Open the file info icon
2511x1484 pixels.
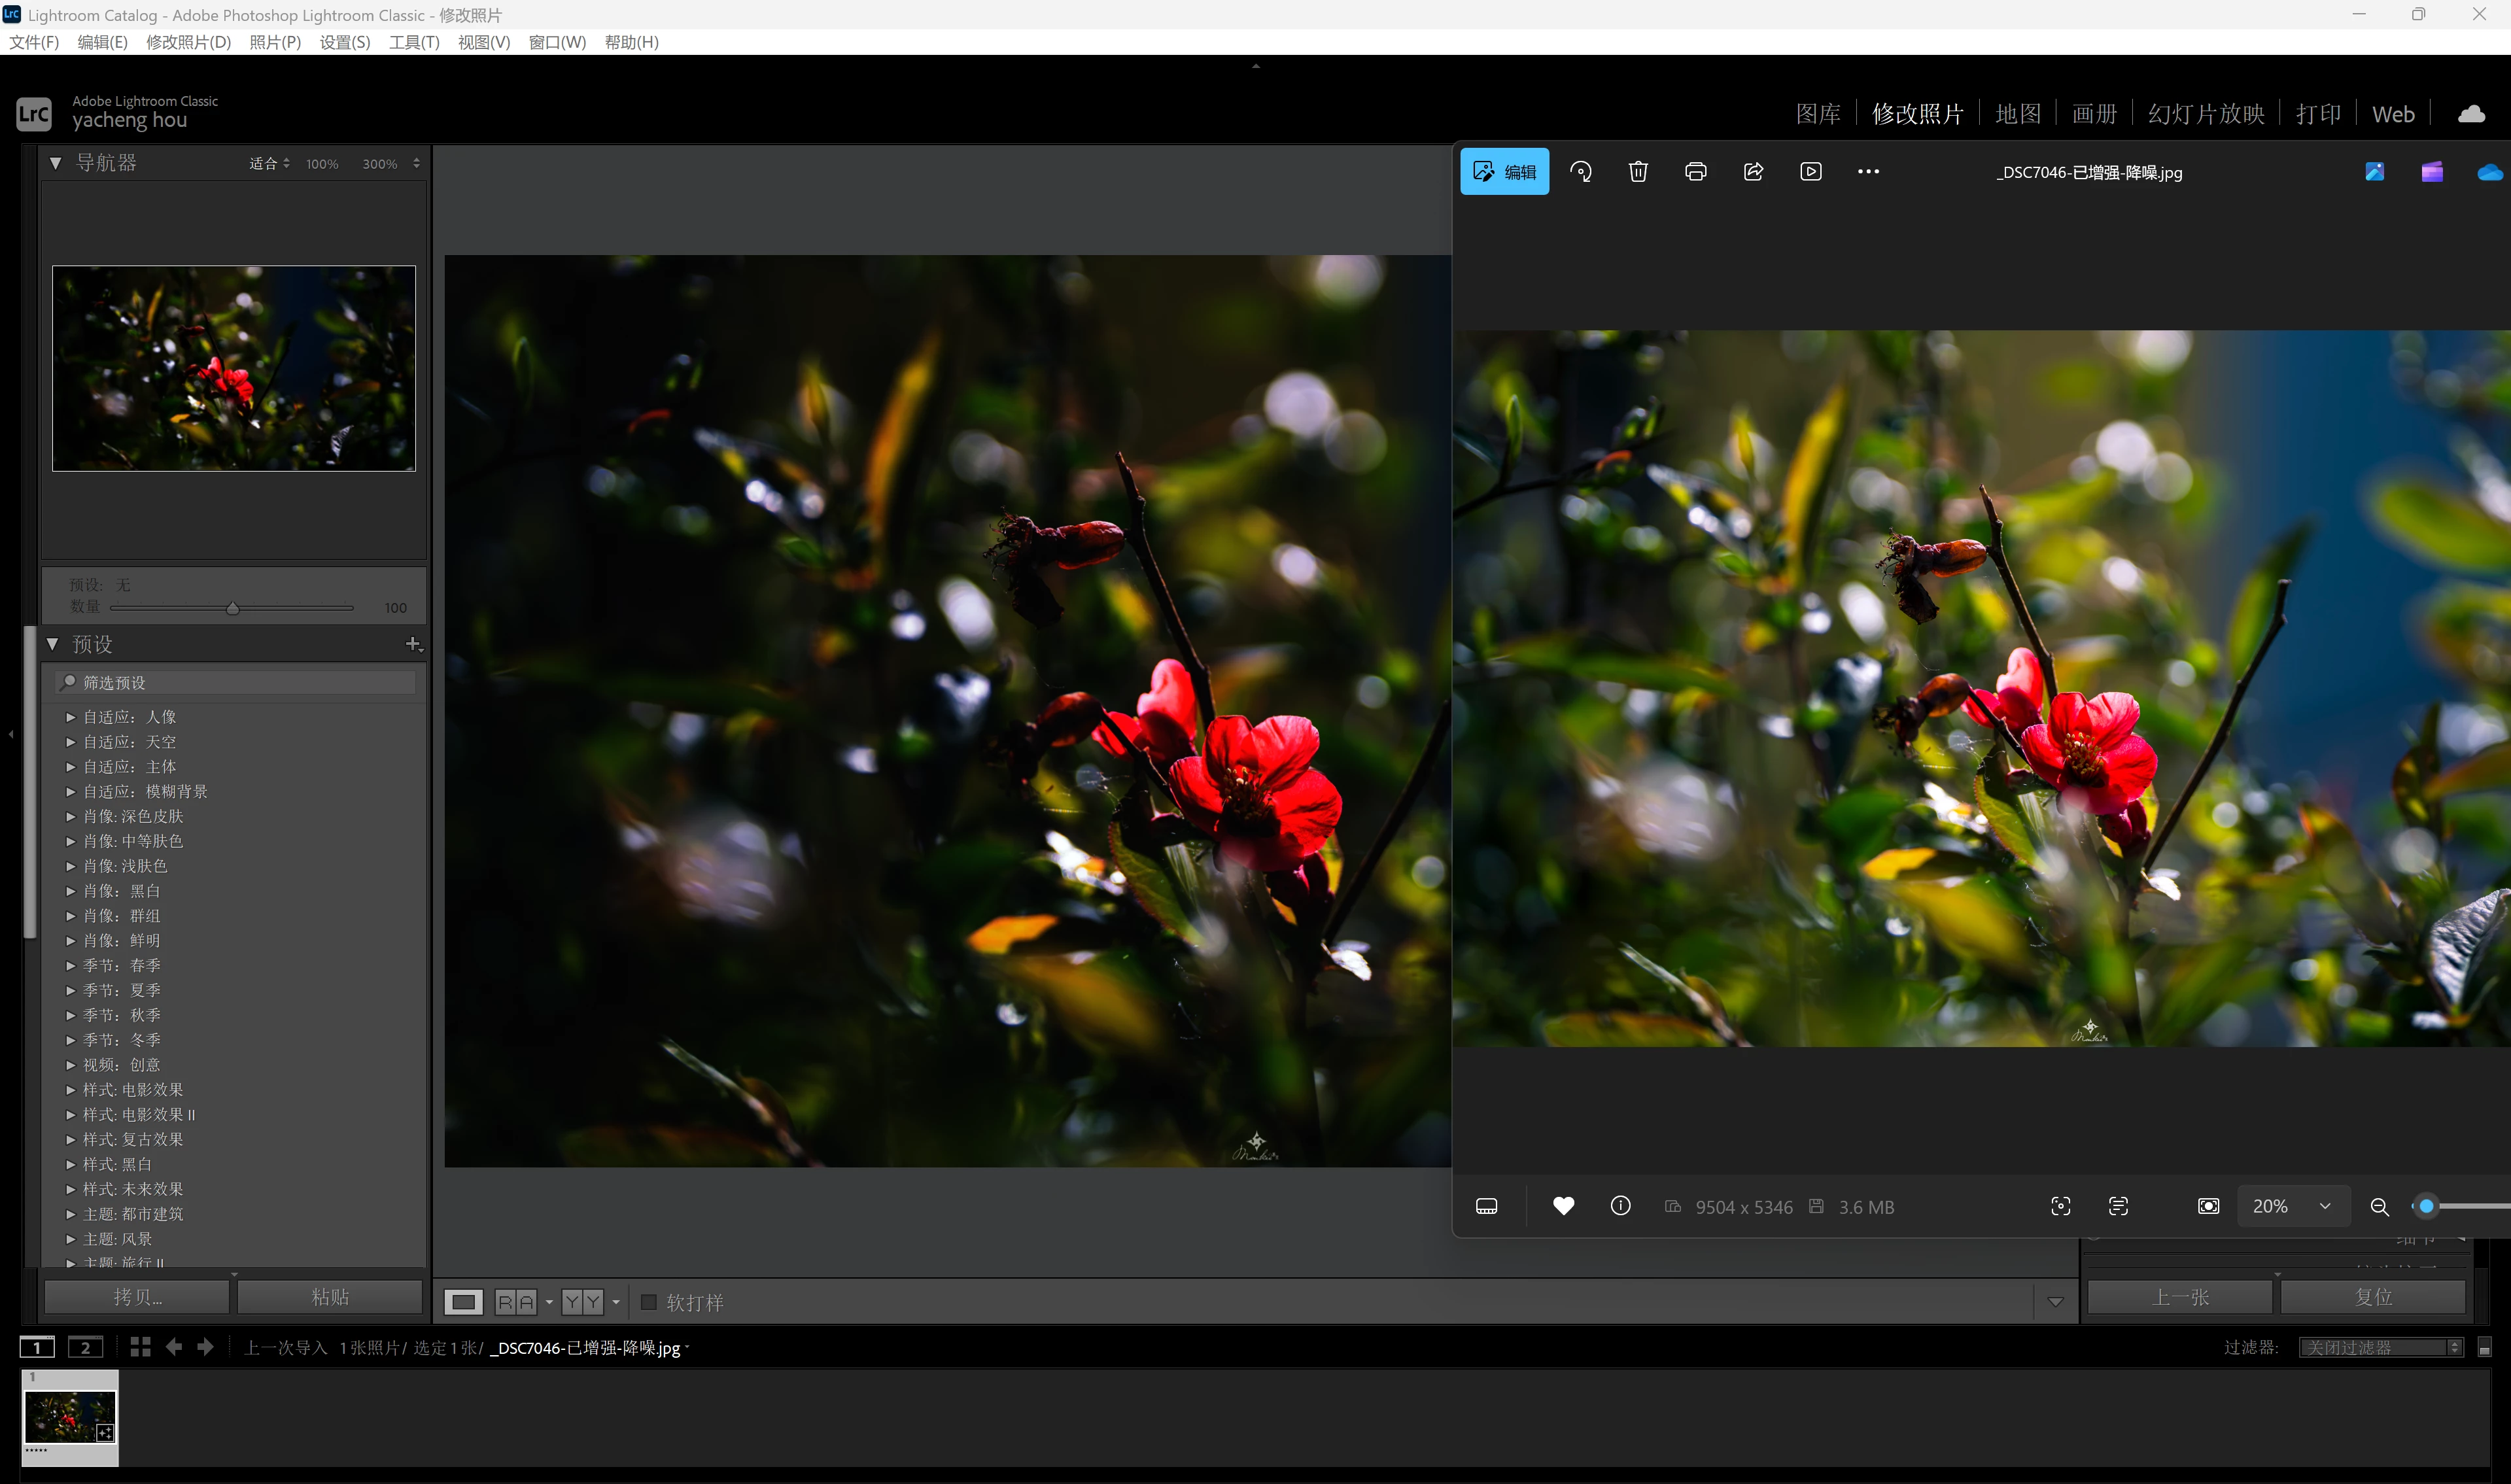pos(1621,1206)
